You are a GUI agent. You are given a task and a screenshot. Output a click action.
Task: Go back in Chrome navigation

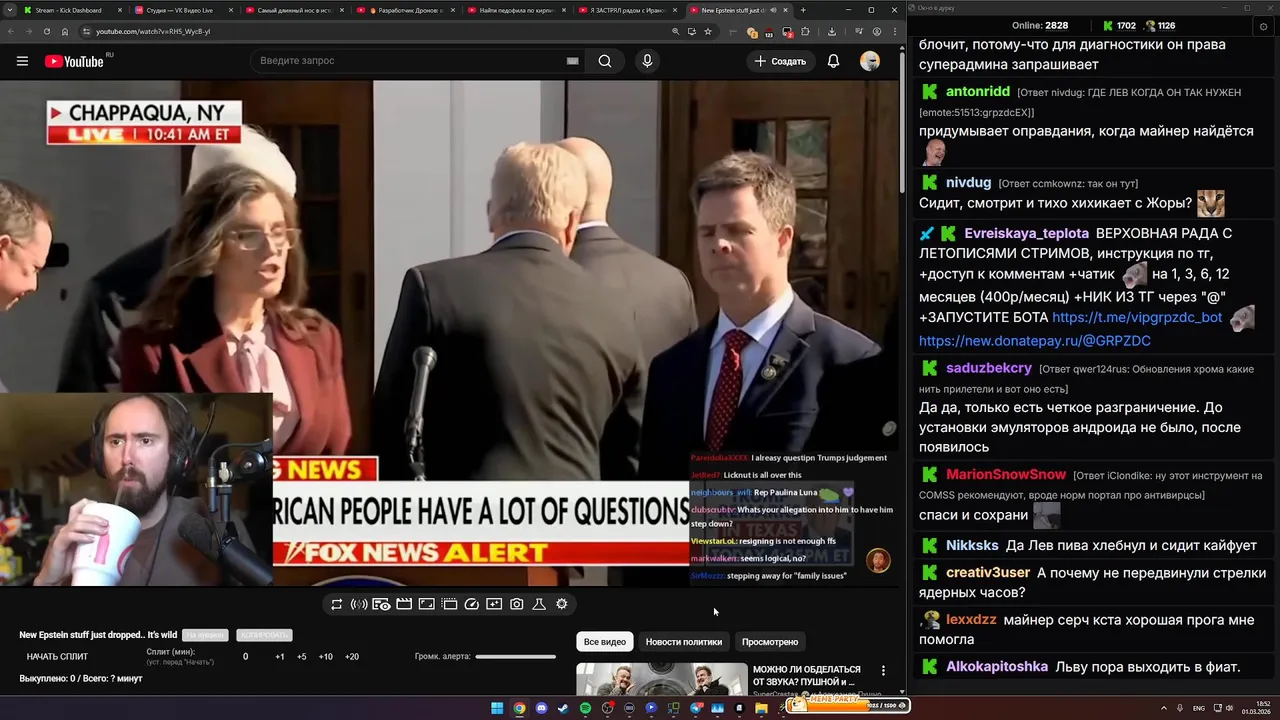click(10, 31)
